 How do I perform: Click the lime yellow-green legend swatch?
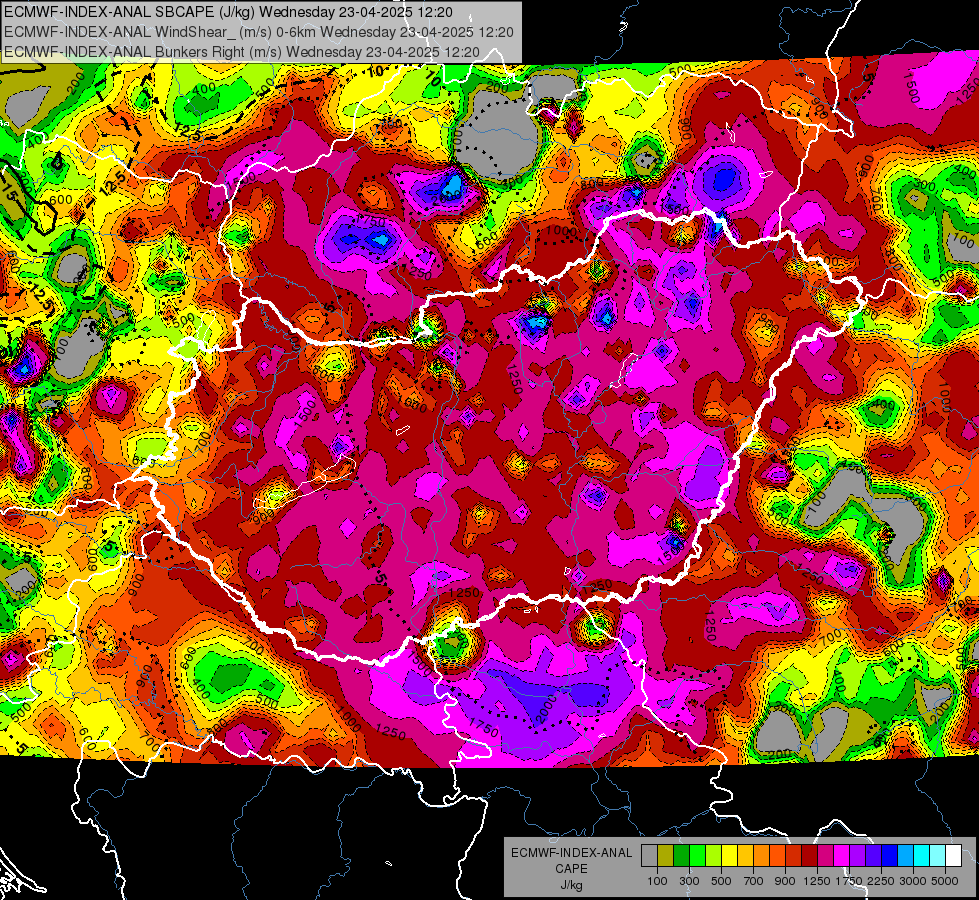713,856
